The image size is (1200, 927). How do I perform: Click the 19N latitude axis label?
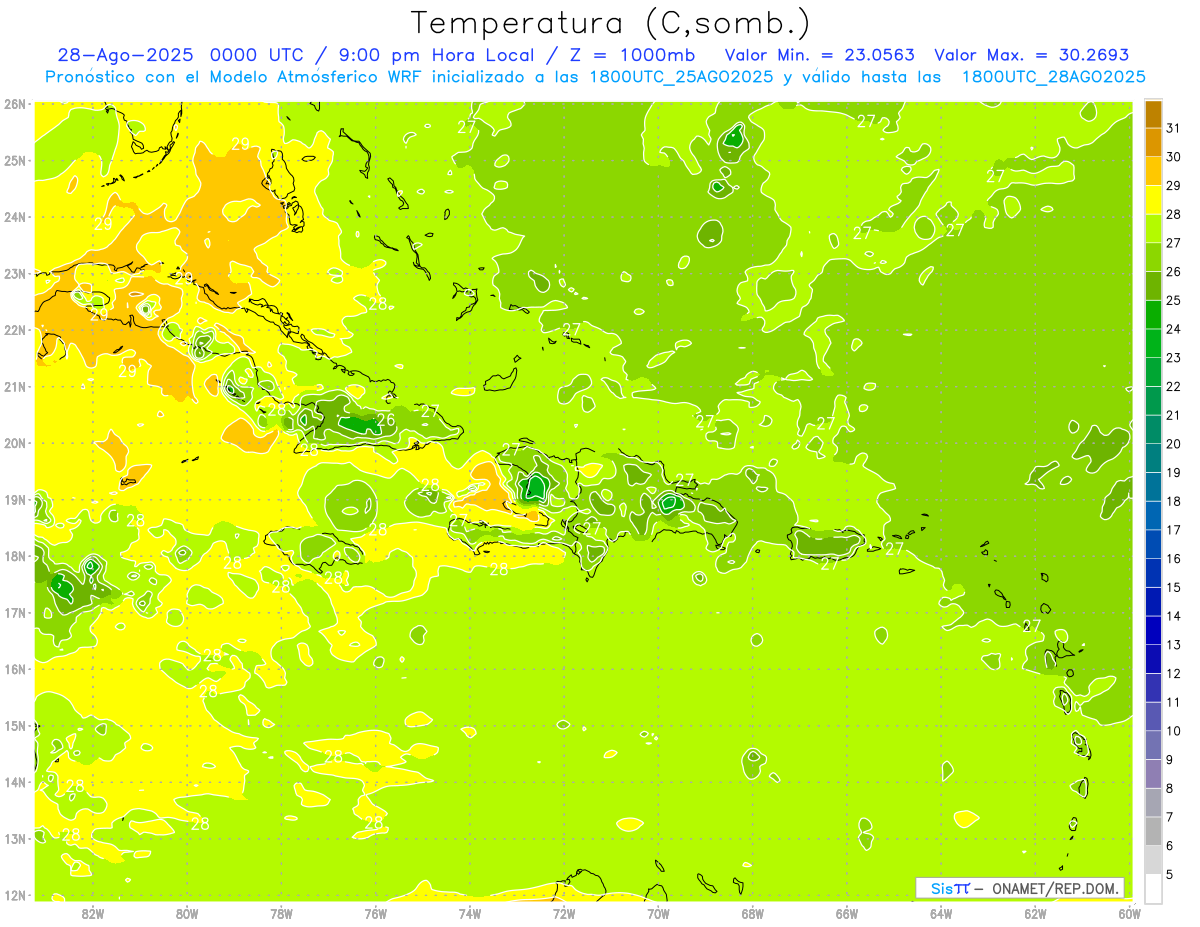pyautogui.click(x=15, y=499)
